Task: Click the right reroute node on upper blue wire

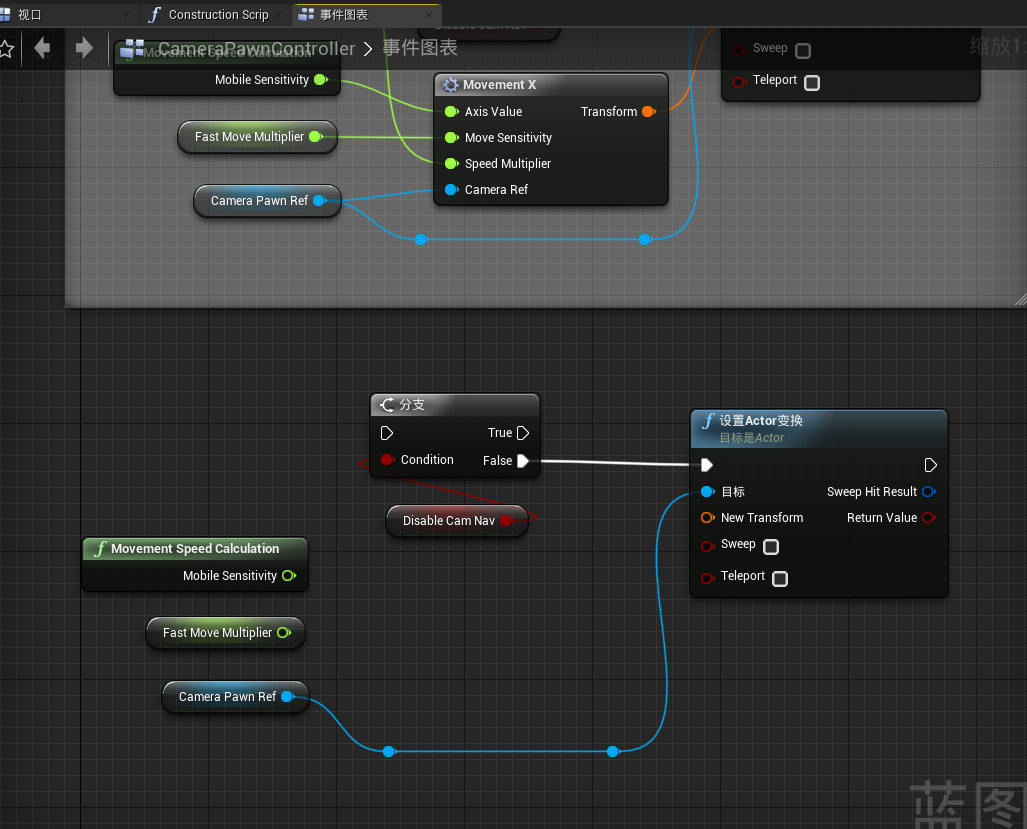Action: click(644, 240)
